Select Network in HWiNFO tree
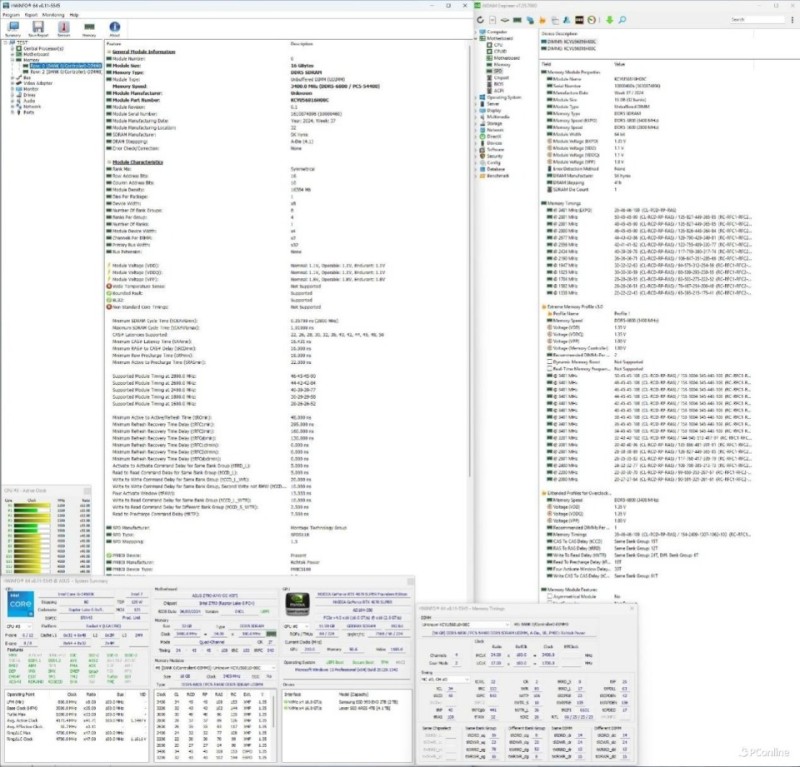800x767 pixels. (31, 107)
